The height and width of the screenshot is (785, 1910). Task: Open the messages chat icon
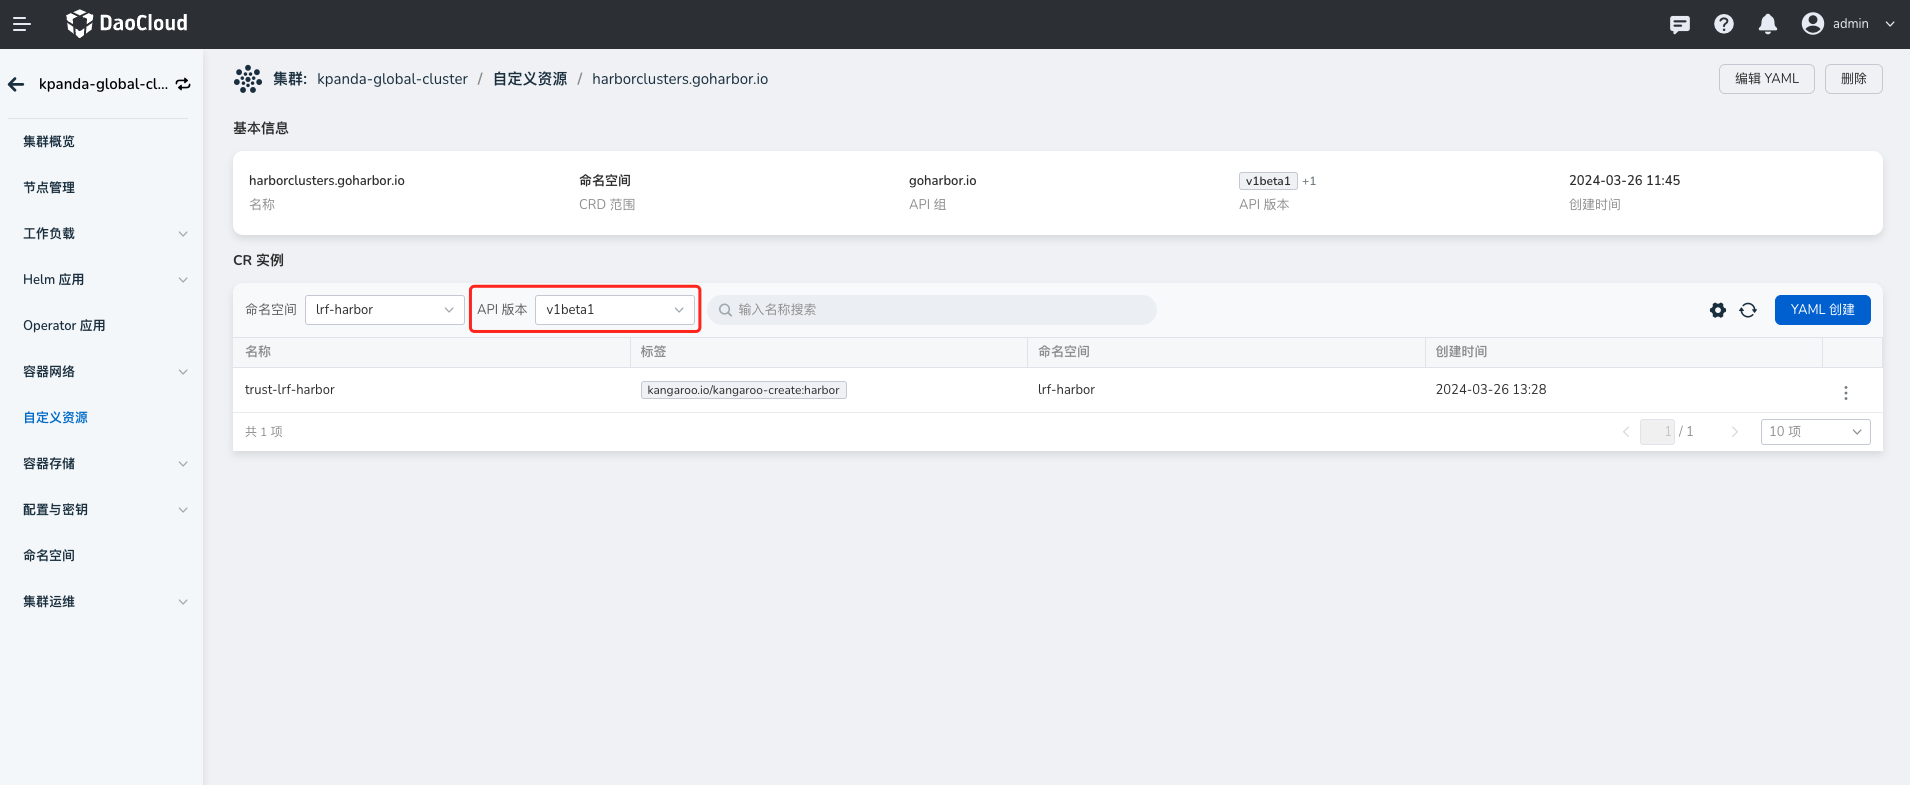pyautogui.click(x=1680, y=24)
